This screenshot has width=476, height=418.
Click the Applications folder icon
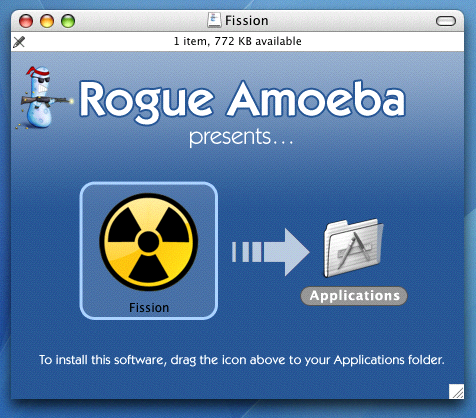[353, 248]
